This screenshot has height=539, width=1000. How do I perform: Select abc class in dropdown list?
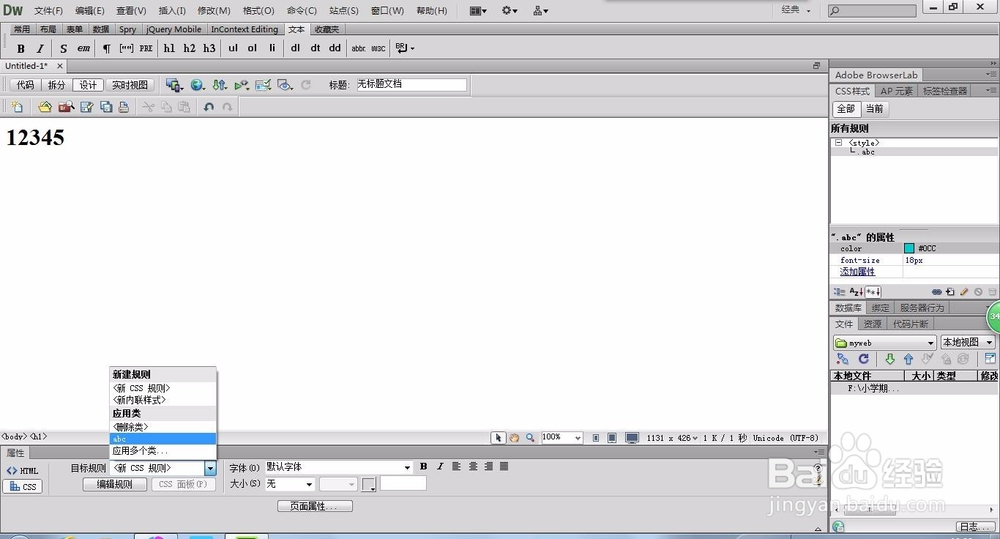pos(163,439)
